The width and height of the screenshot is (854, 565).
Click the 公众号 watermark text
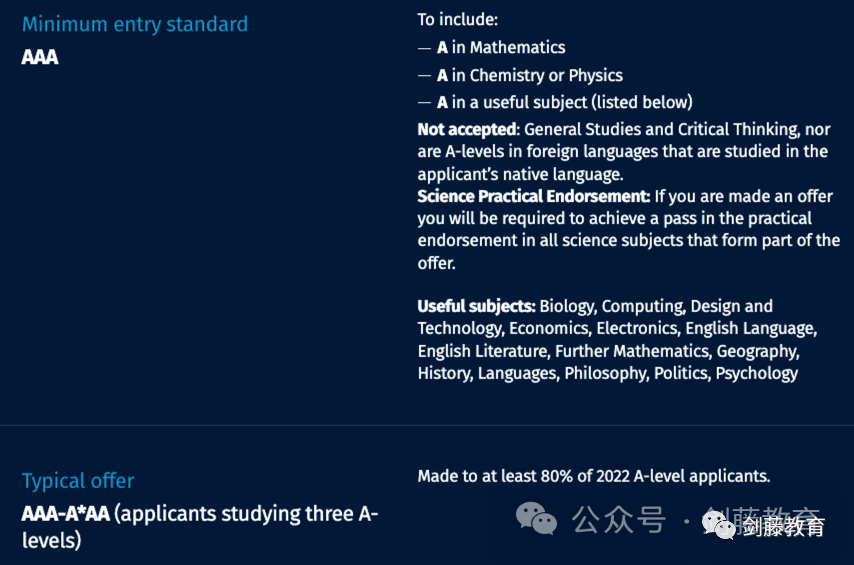pyautogui.click(x=619, y=519)
